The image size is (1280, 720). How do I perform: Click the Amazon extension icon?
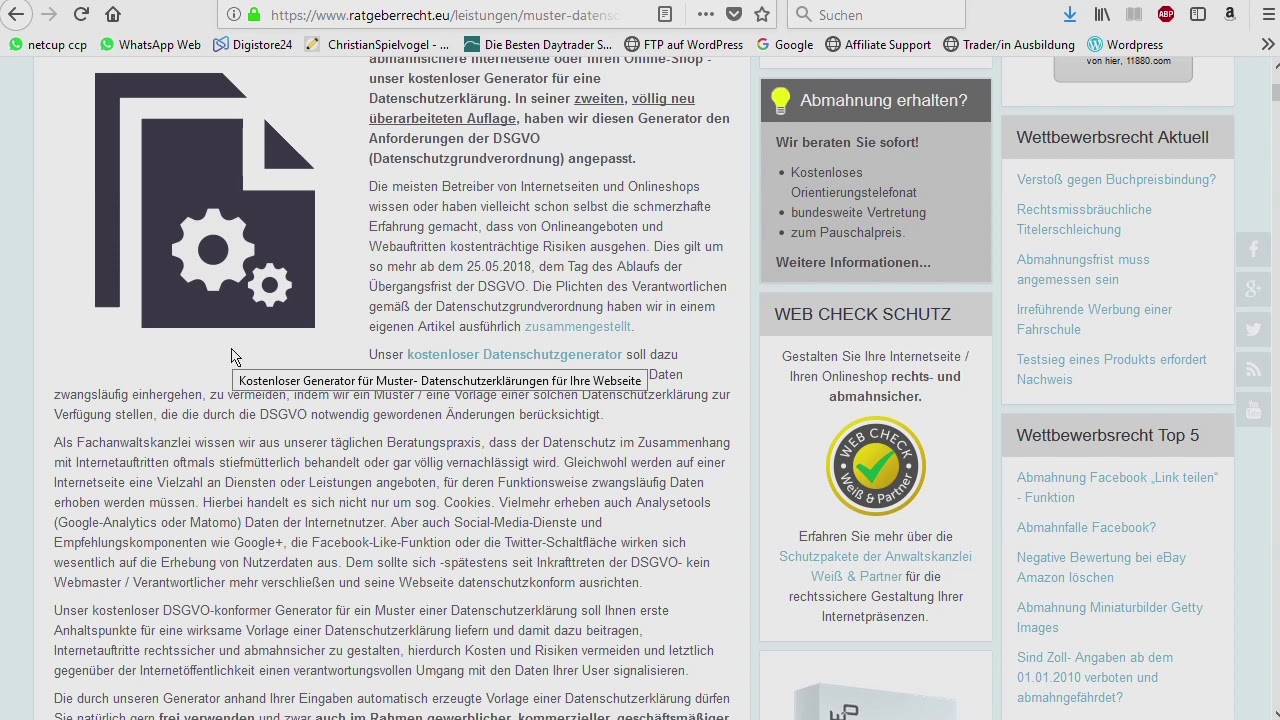tap(1230, 15)
